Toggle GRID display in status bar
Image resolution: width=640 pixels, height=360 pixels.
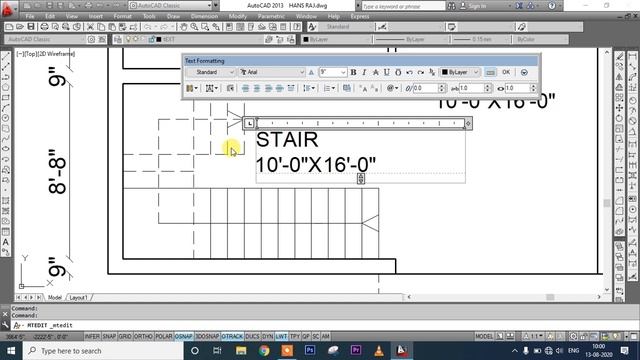tap(124, 336)
